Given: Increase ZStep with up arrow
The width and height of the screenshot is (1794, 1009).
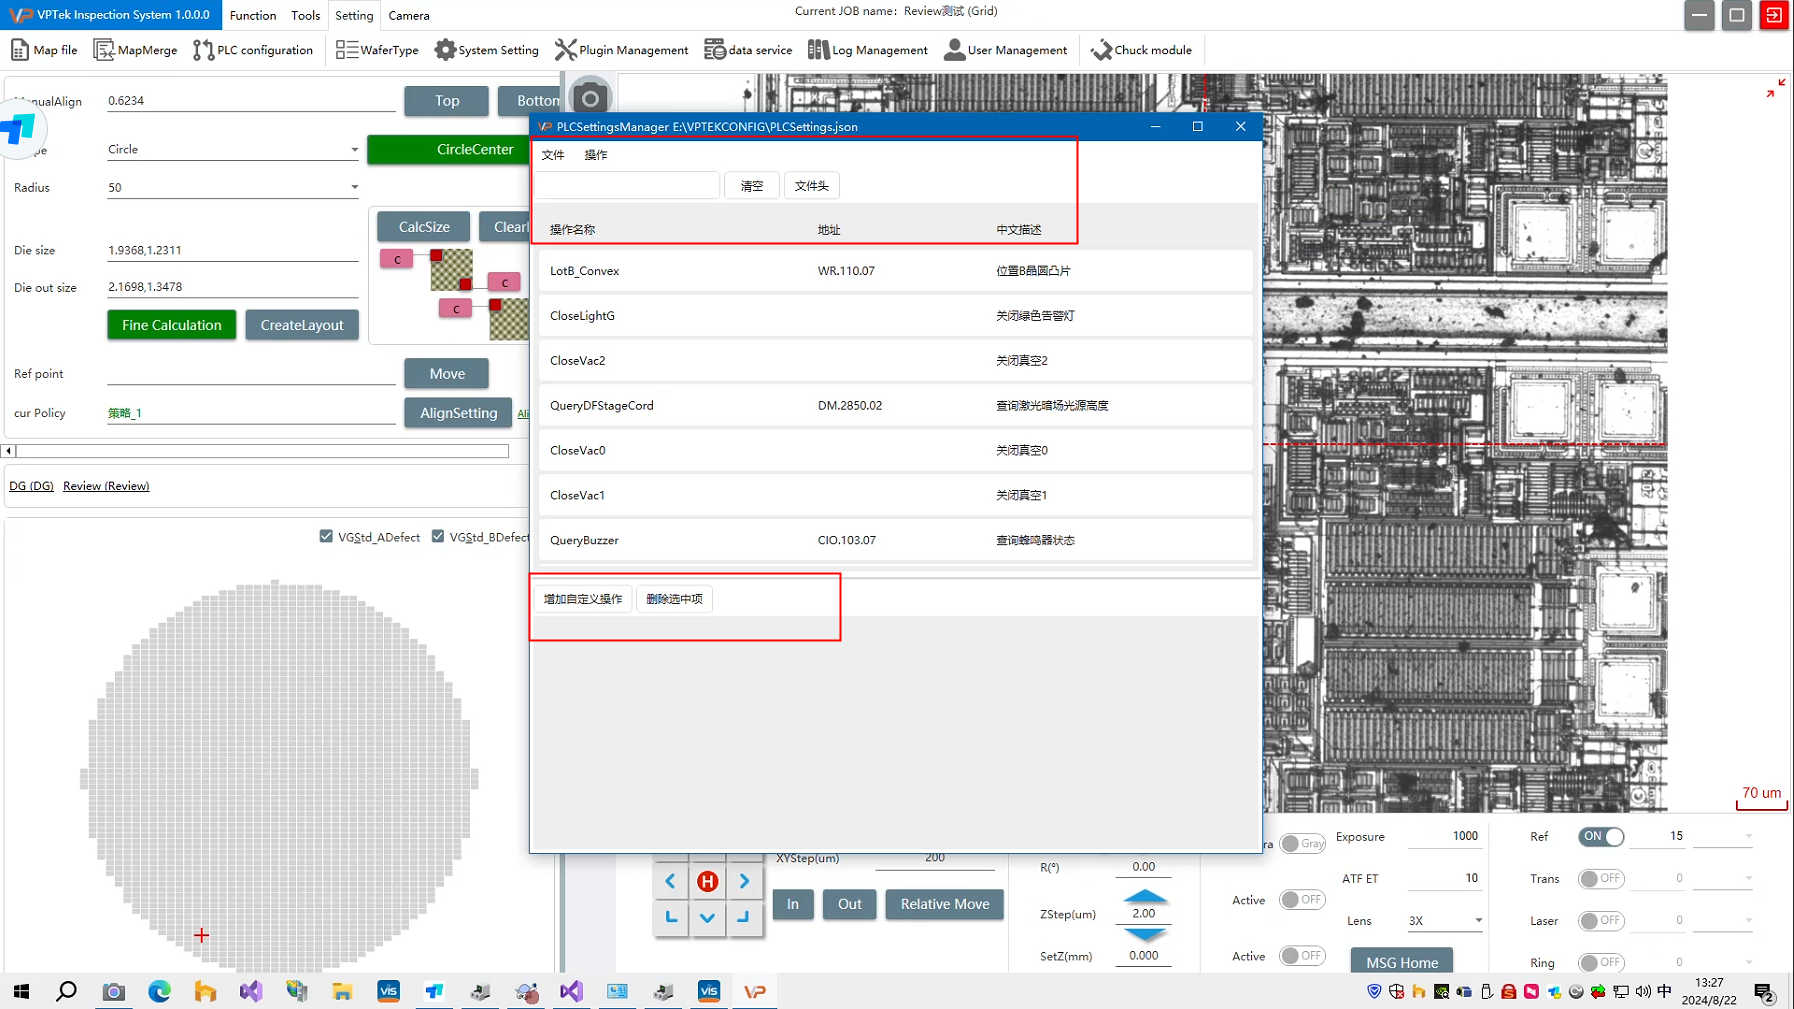Looking at the screenshot, I should click(1145, 896).
